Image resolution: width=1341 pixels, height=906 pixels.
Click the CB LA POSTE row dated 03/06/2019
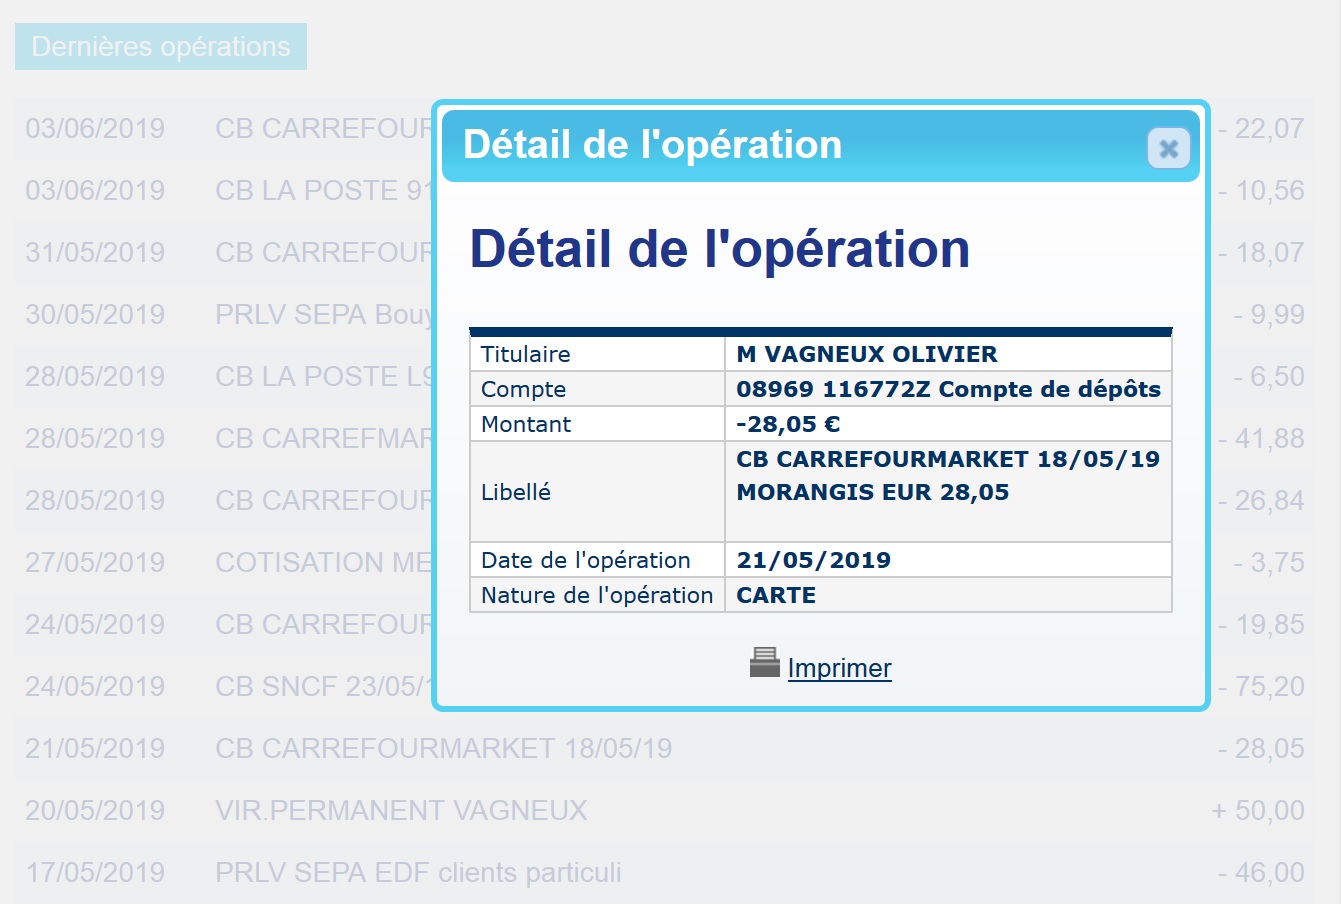pyautogui.click(x=320, y=190)
